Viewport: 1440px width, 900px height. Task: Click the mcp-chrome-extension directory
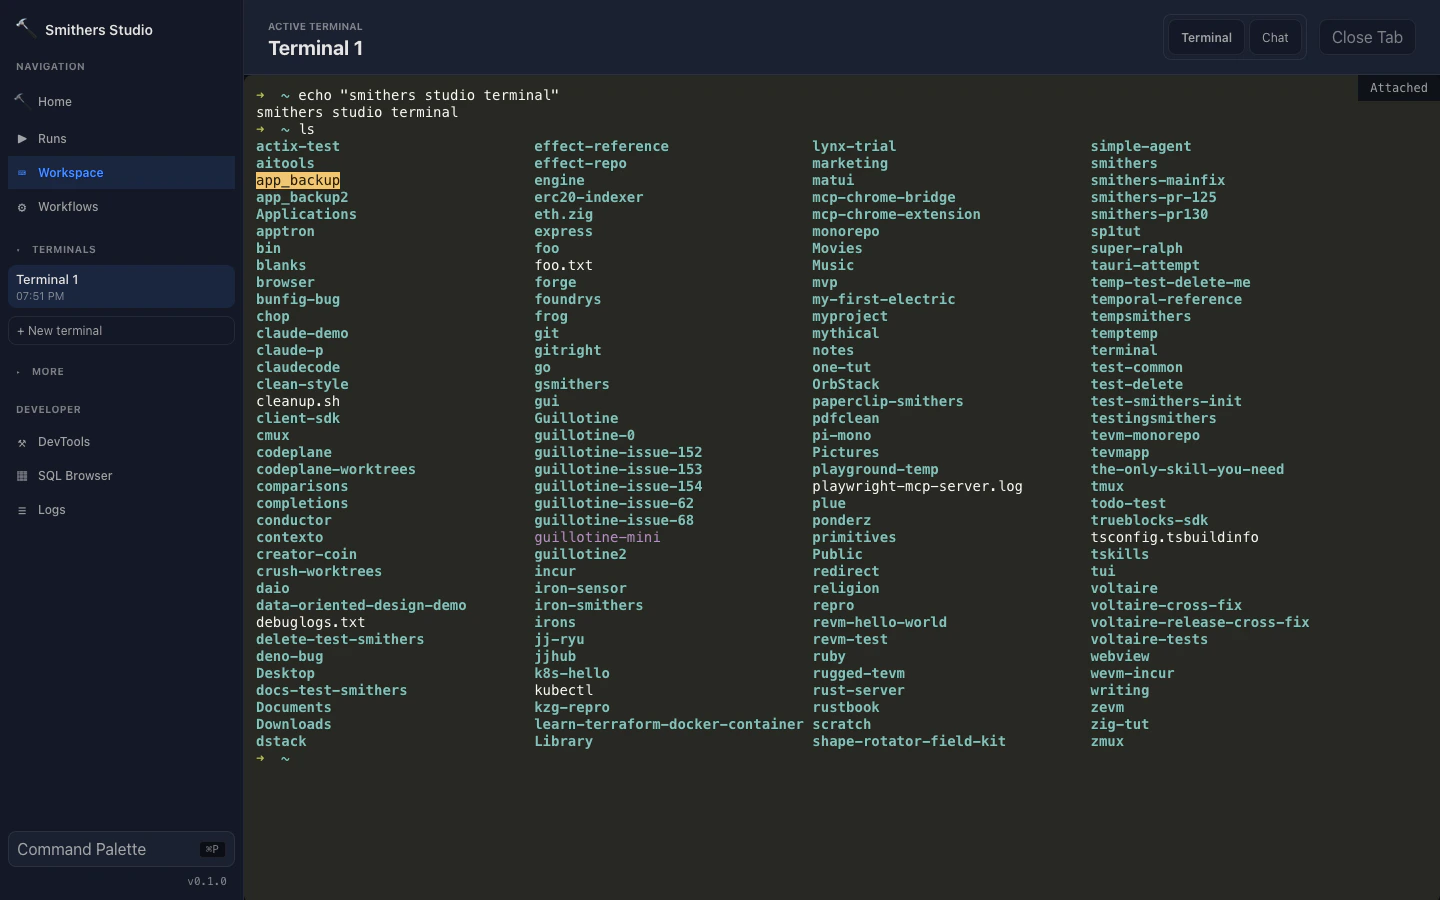coord(896,214)
